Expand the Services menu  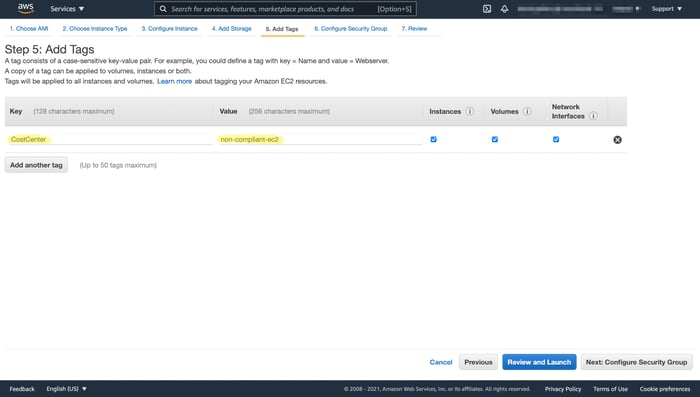point(67,8)
